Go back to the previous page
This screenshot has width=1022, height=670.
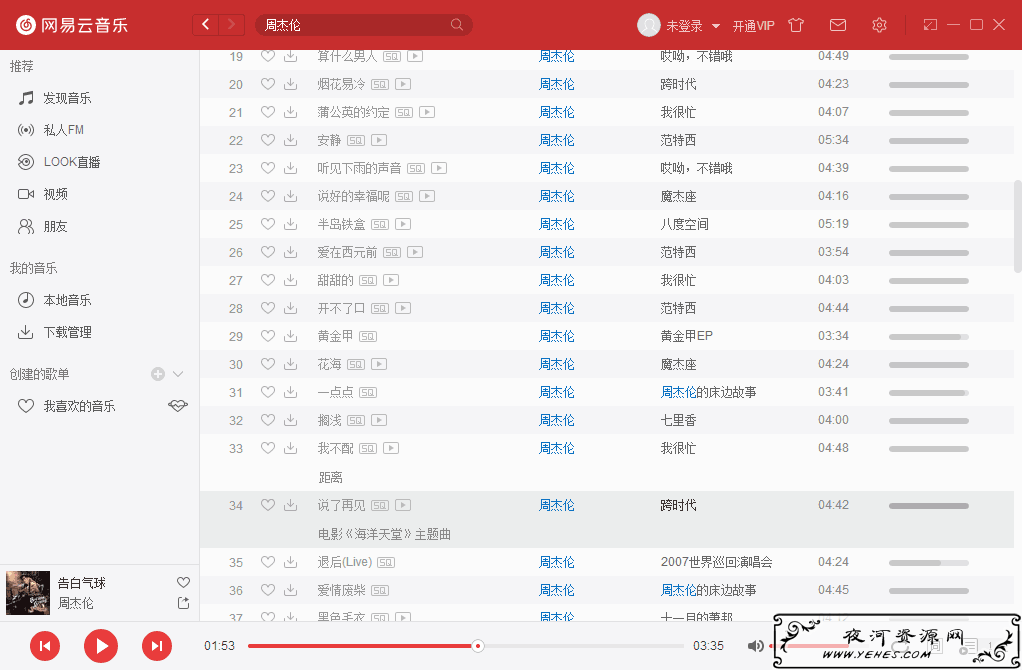(206, 25)
